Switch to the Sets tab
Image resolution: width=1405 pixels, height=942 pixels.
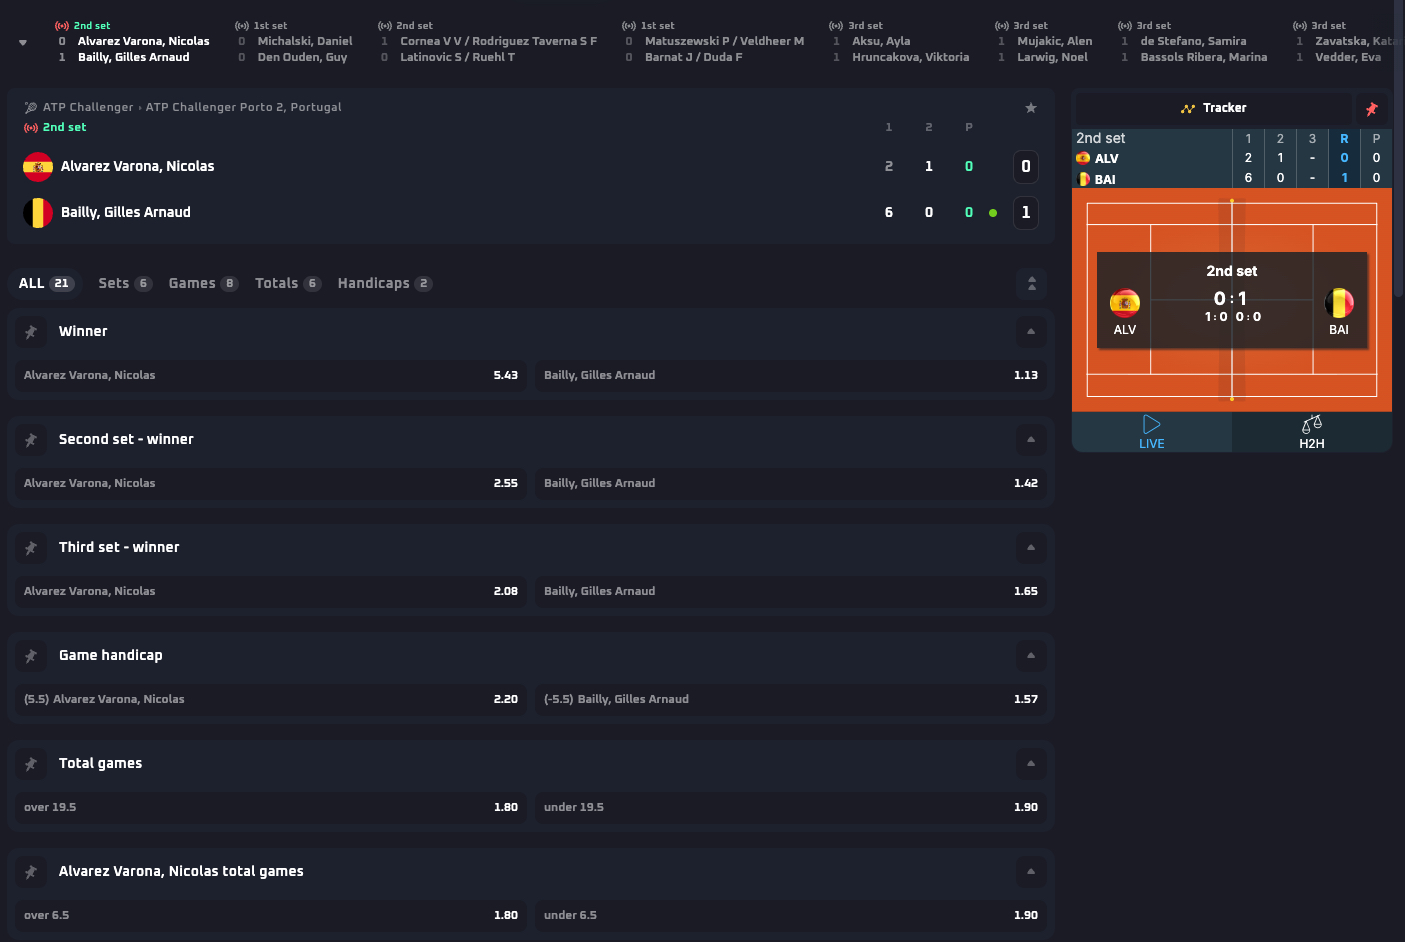pos(124,284)
